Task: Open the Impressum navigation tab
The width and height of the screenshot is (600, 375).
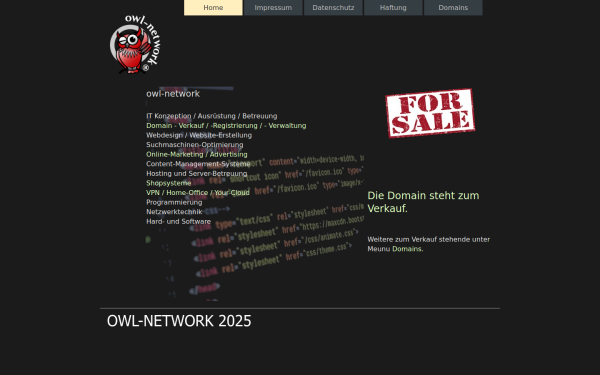Action: 273,8
